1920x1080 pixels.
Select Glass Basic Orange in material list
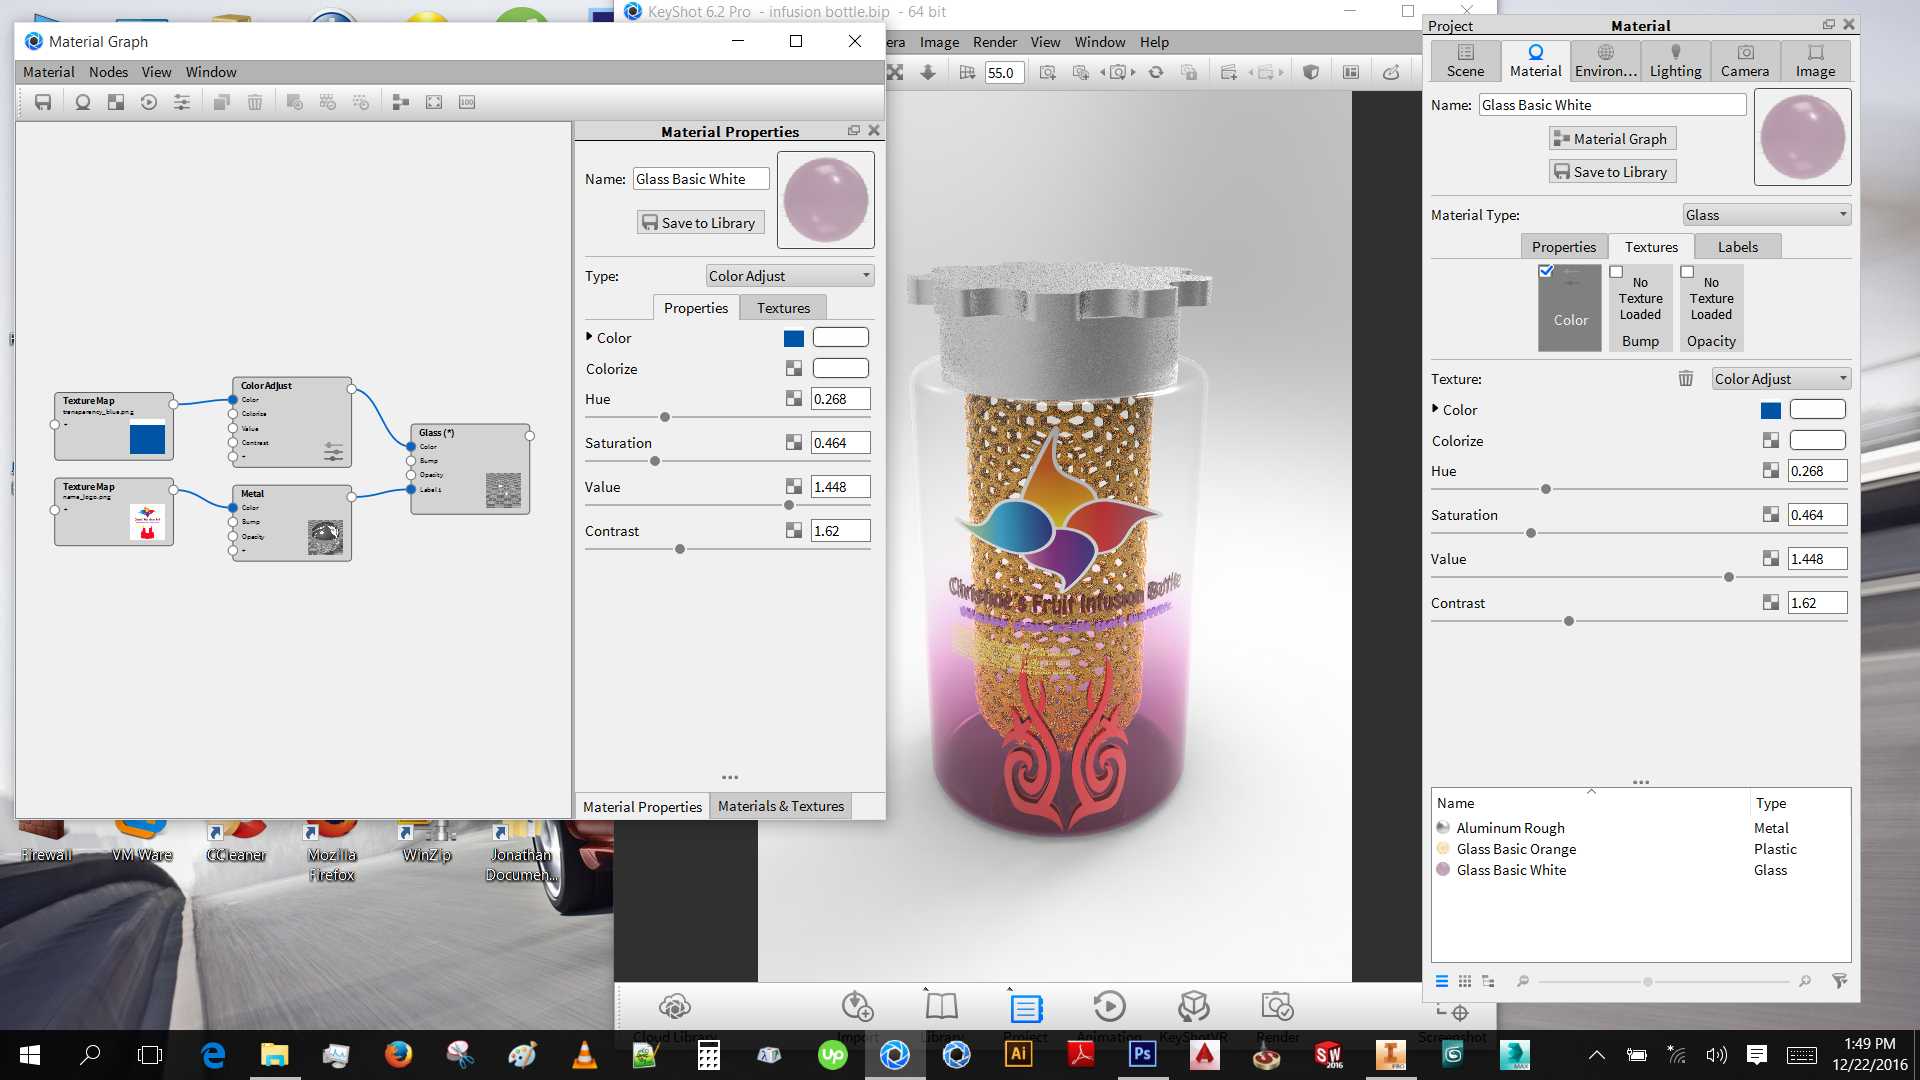[x=1516, y=849]
